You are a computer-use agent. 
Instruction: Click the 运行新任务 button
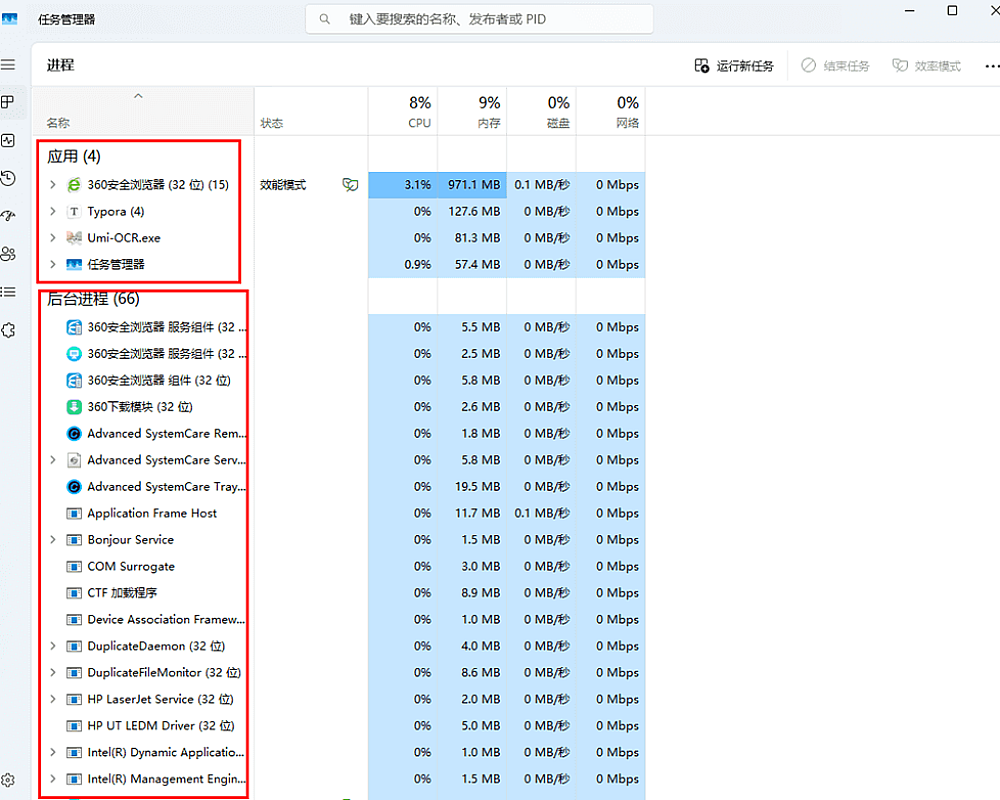coord(734,66)
